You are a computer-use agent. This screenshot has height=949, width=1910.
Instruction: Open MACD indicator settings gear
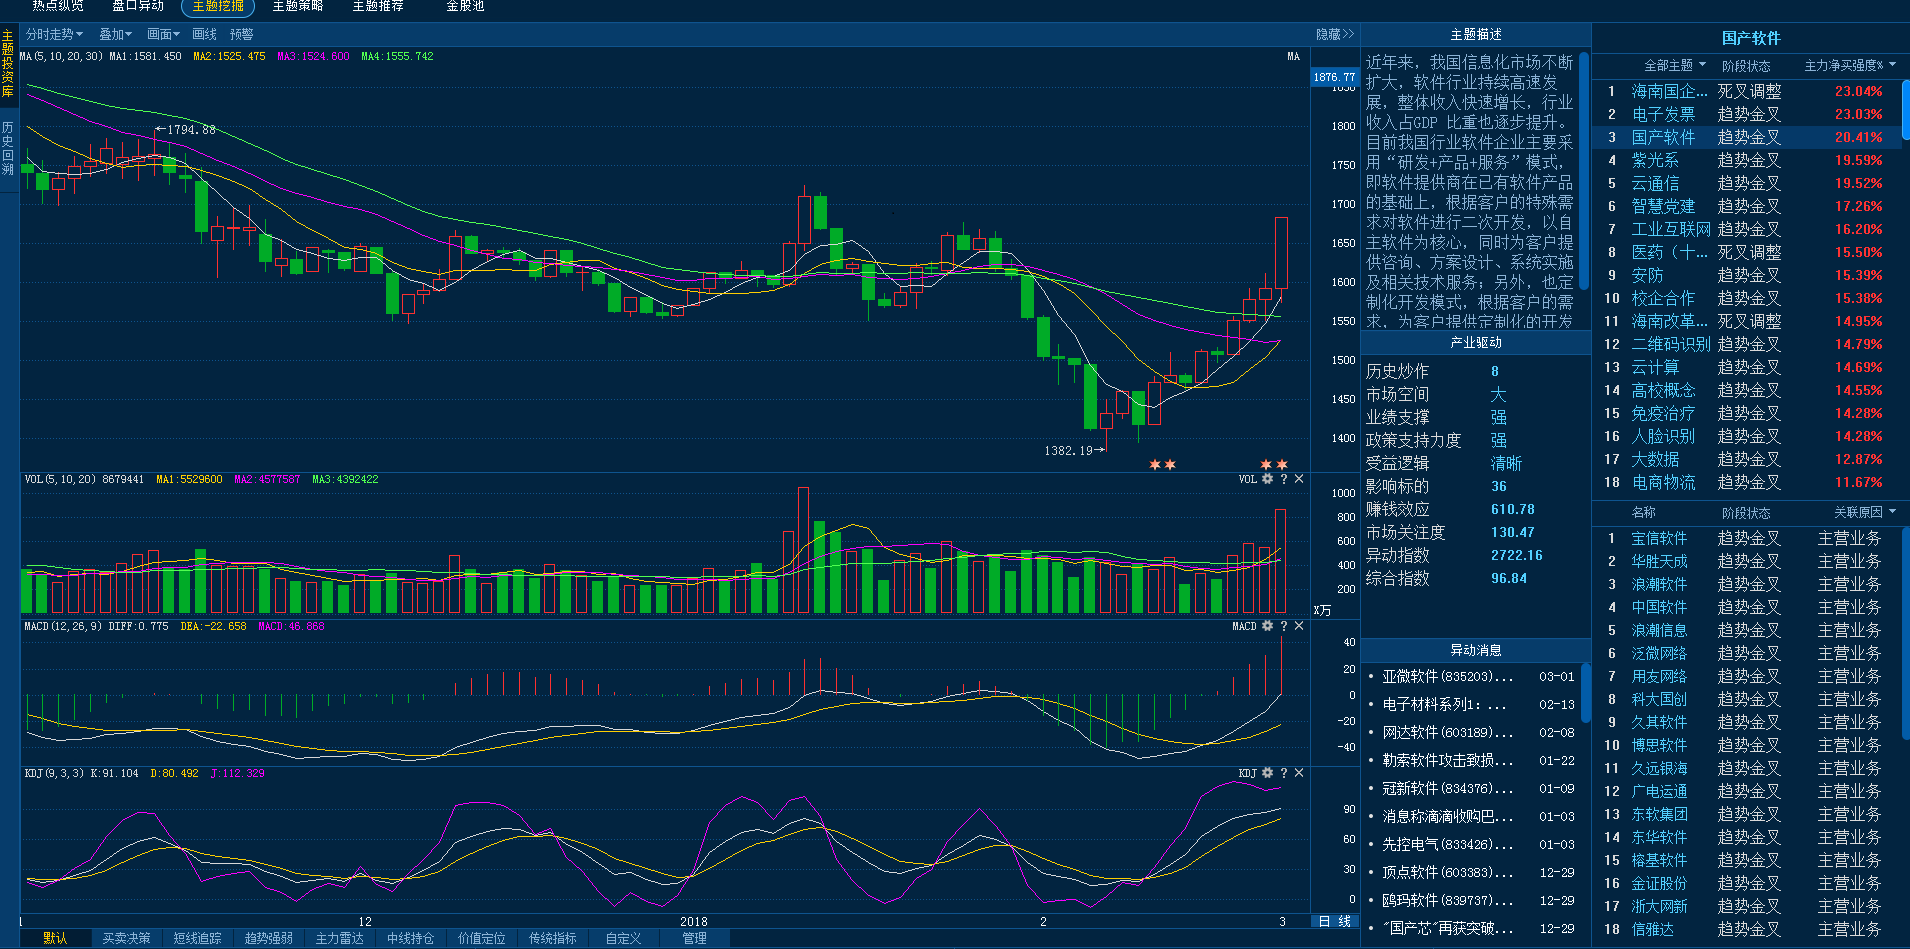tap(1267, 626)
